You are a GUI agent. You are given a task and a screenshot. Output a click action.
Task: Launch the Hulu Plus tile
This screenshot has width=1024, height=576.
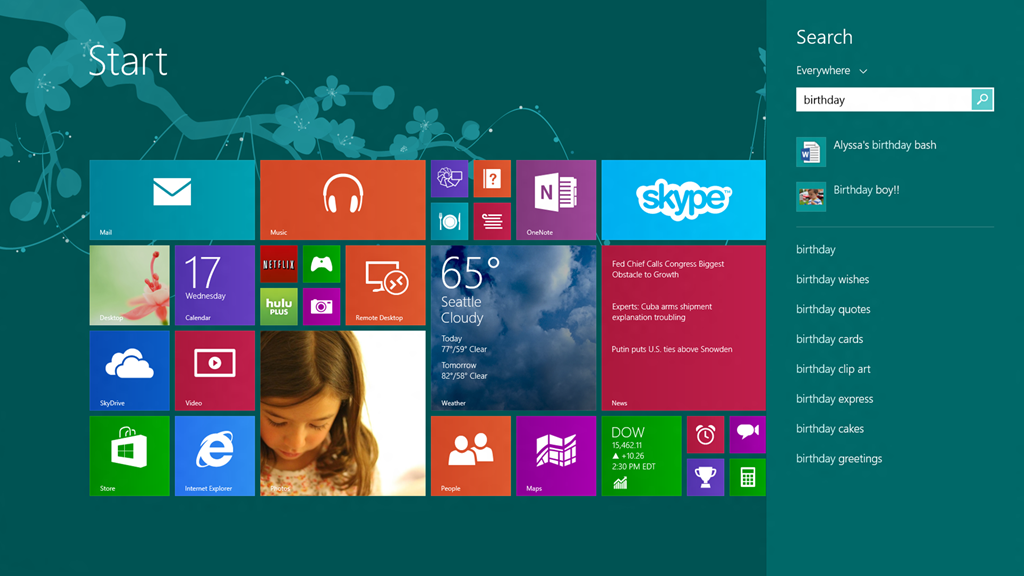pyautogui.click(x=279, y=306)
